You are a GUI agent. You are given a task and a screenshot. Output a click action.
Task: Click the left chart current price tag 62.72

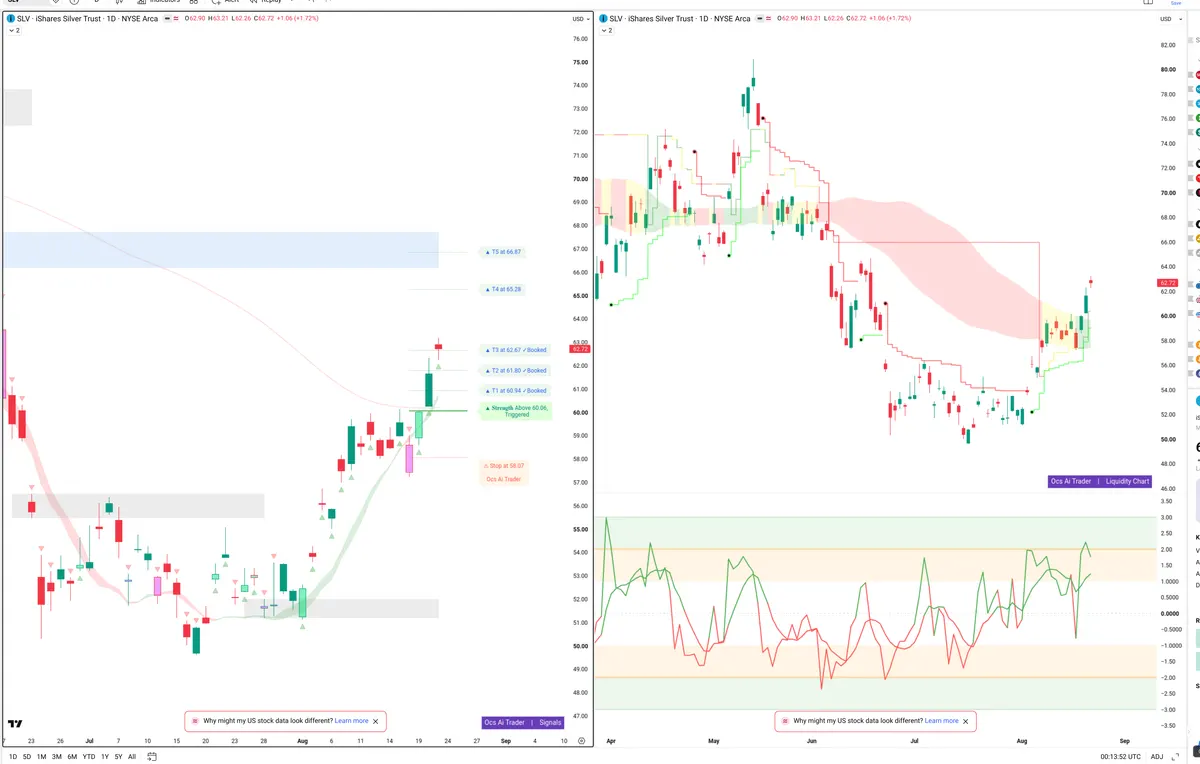(579, 348)
